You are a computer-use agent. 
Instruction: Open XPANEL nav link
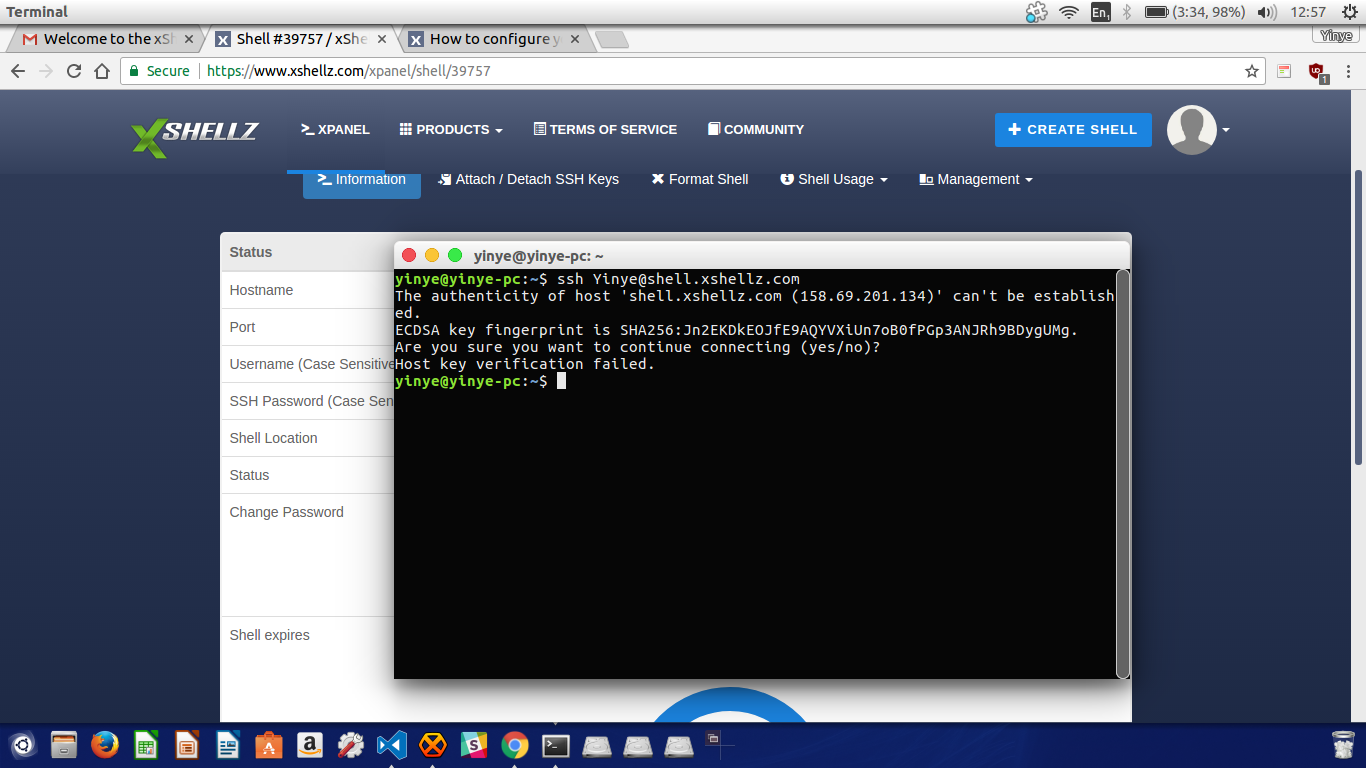click(x=335, y=130)
